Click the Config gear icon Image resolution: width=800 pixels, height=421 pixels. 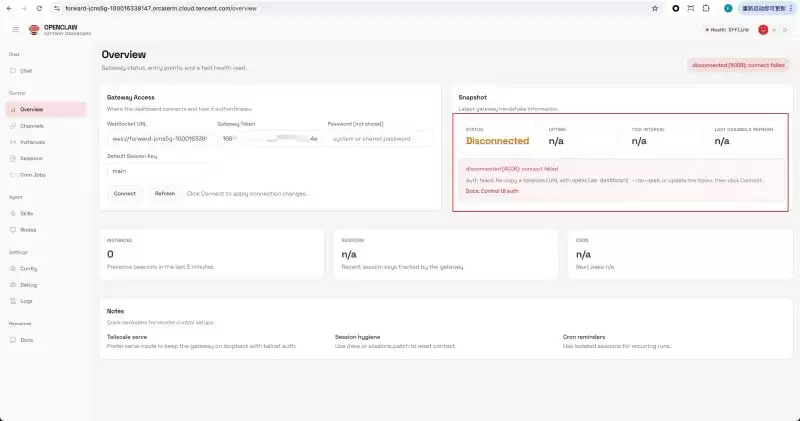(x=13, y=268)
